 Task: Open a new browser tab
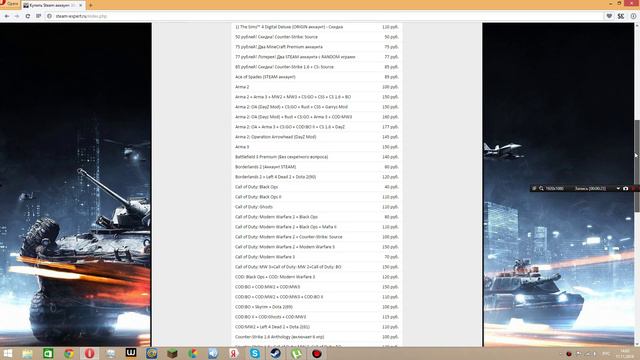(x=91, y=5)
